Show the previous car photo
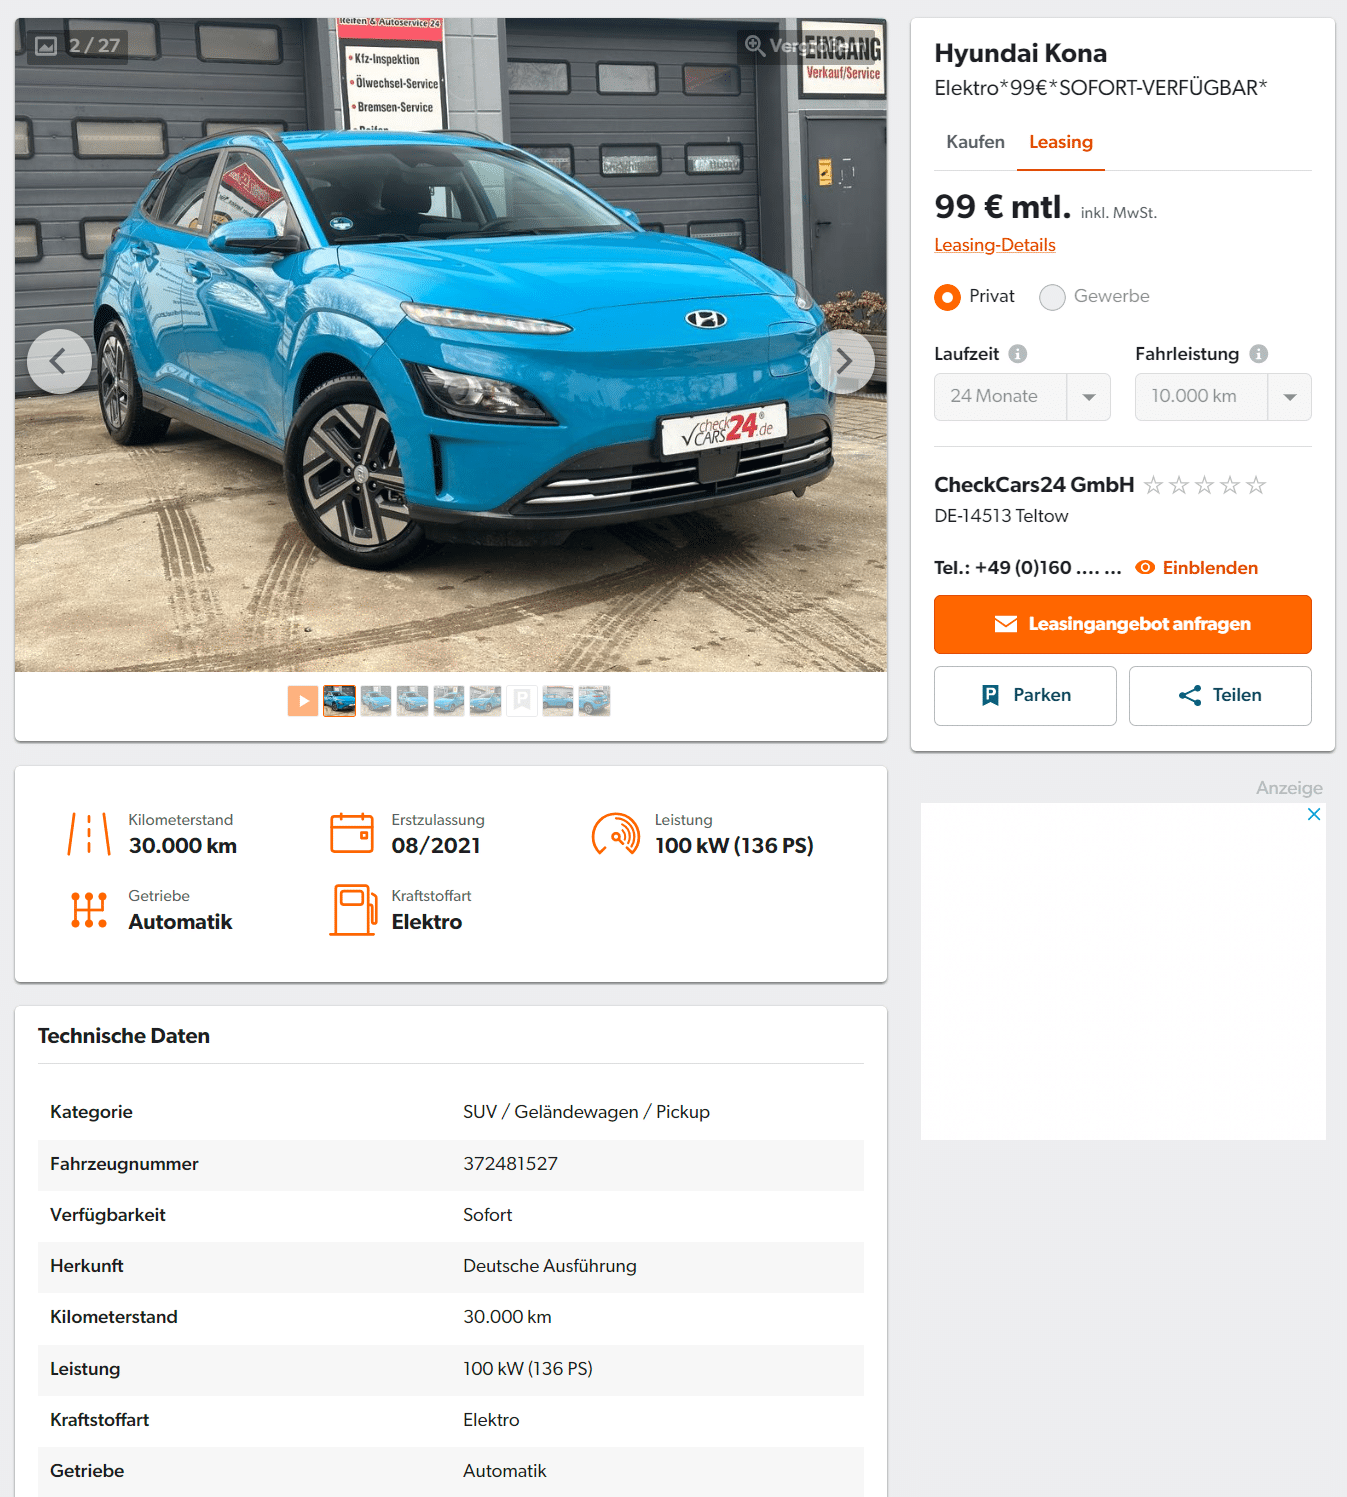Image resolution: width=1347 pixels, height=1497 pixels. [59, 361]
